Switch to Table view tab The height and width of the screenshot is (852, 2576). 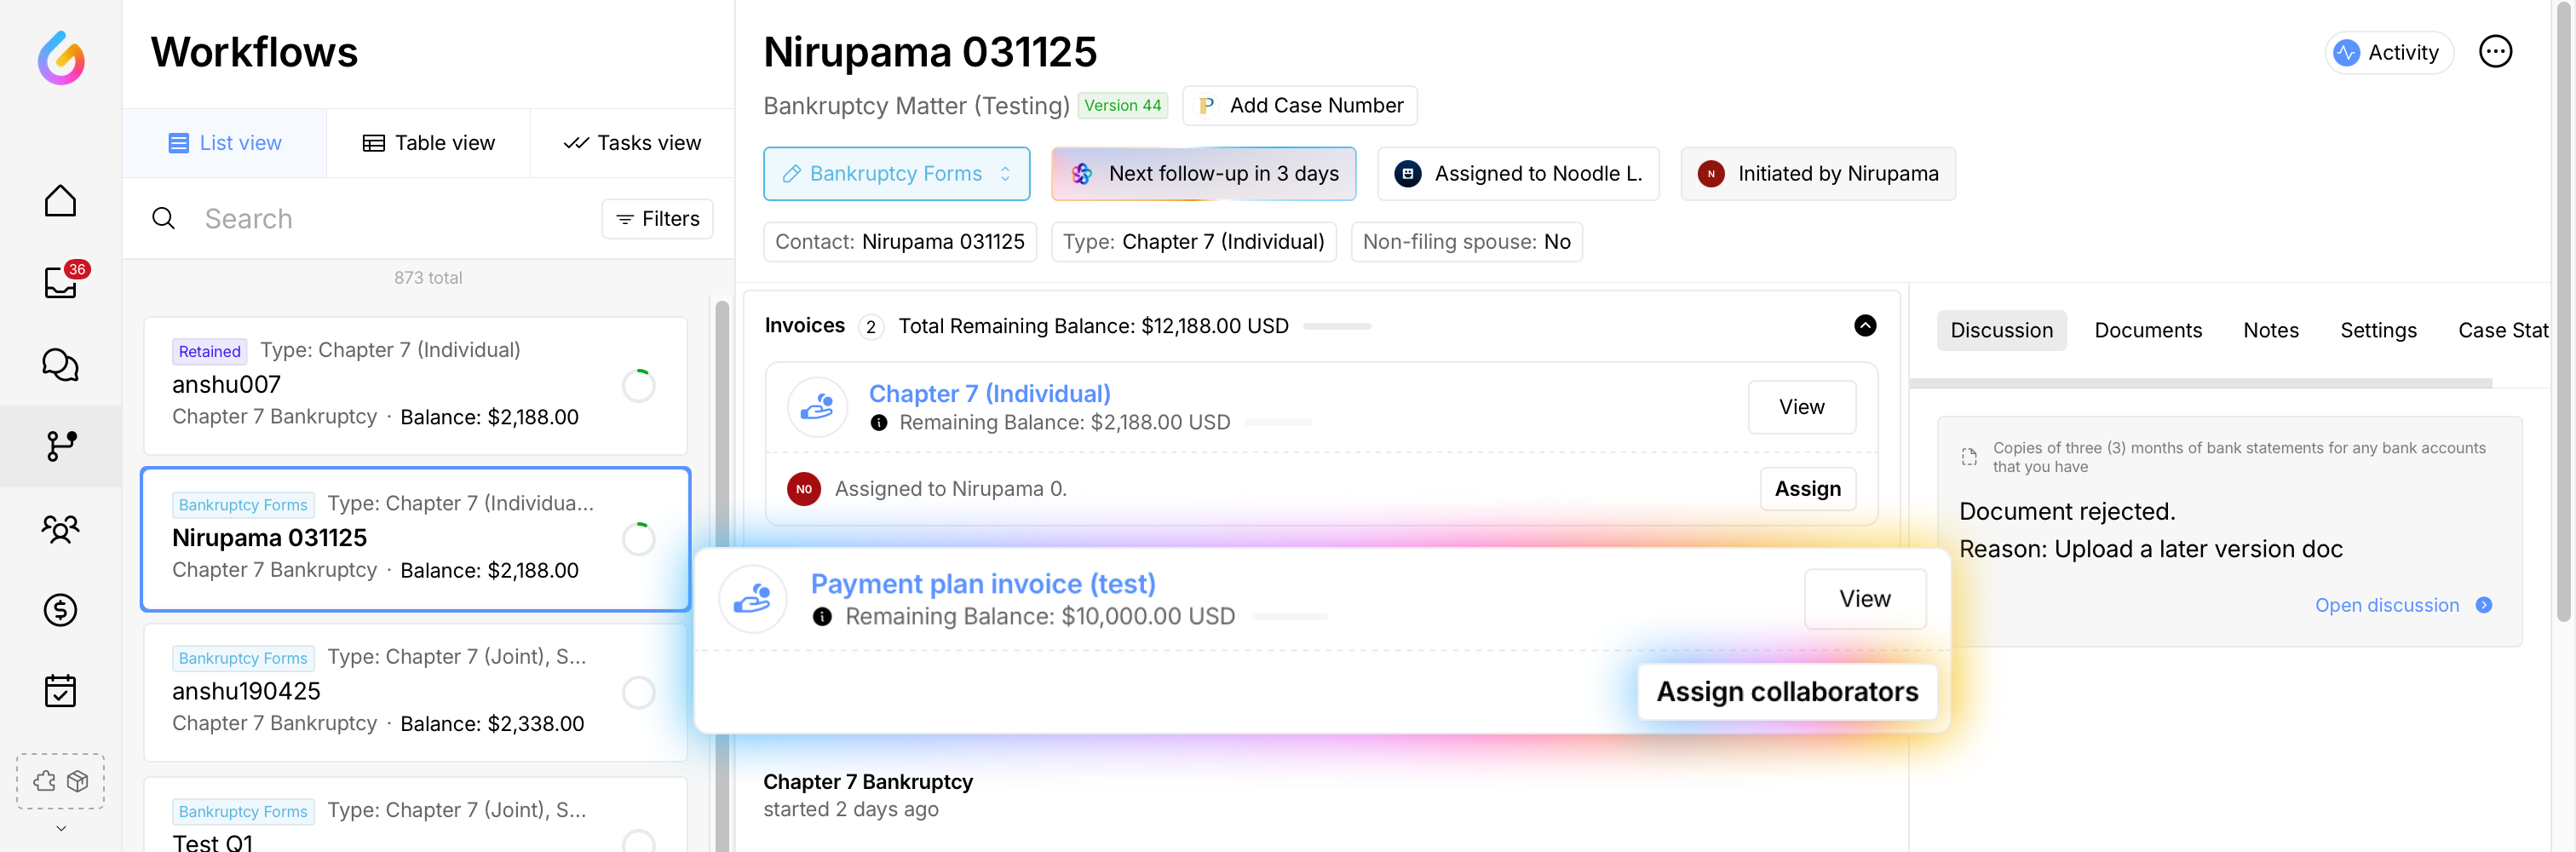428,143
